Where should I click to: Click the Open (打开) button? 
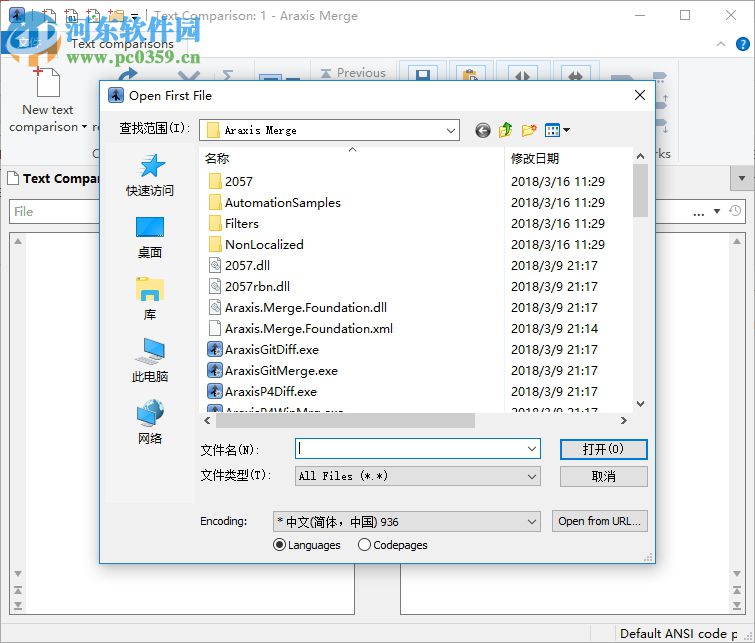click(603, 449)
